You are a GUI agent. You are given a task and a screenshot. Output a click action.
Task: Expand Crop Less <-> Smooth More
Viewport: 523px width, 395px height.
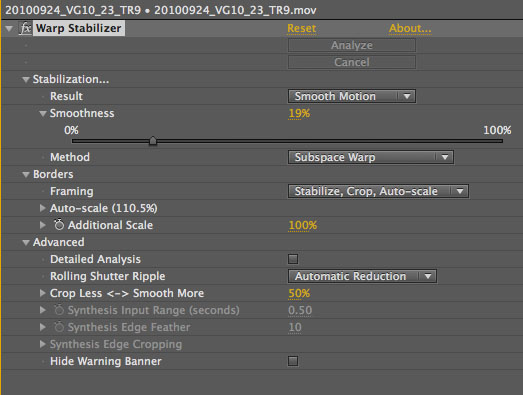click(42, 293)
